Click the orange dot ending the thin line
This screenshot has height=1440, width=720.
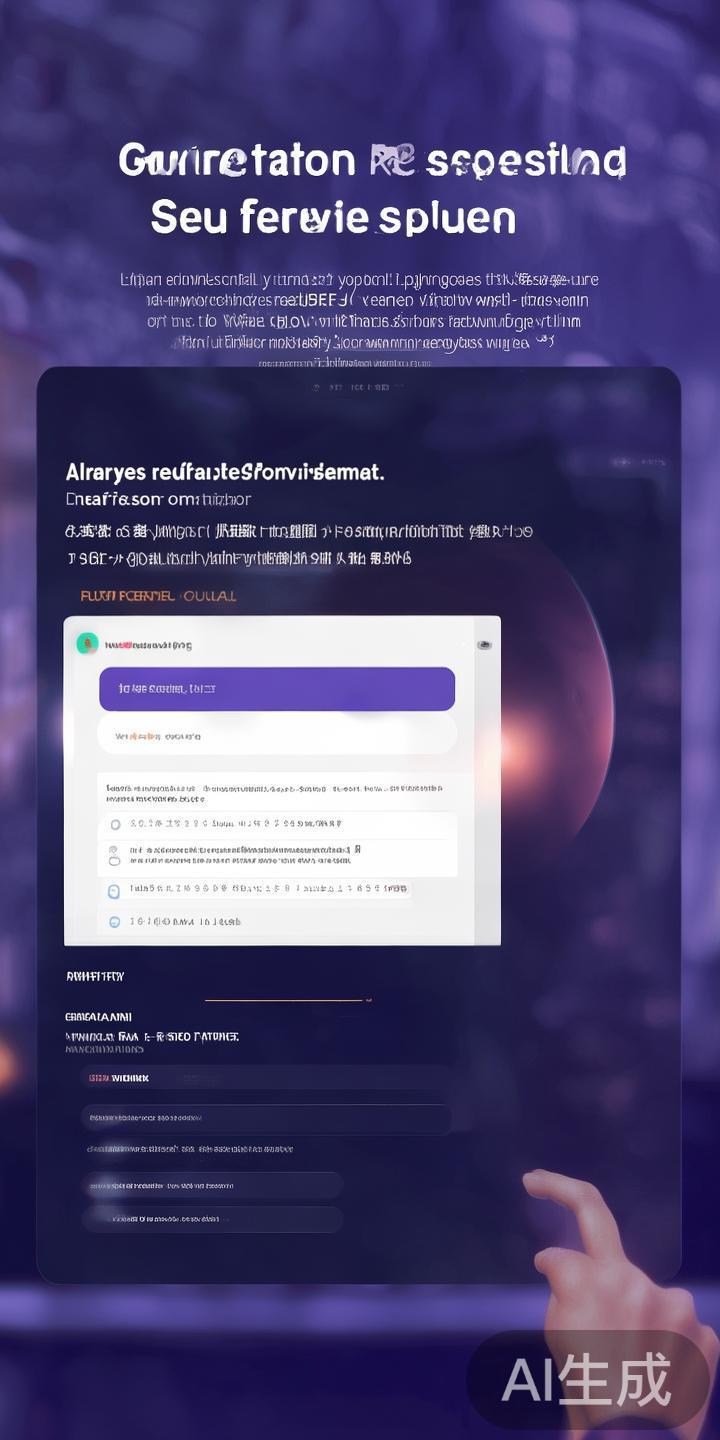pos(368,998)
